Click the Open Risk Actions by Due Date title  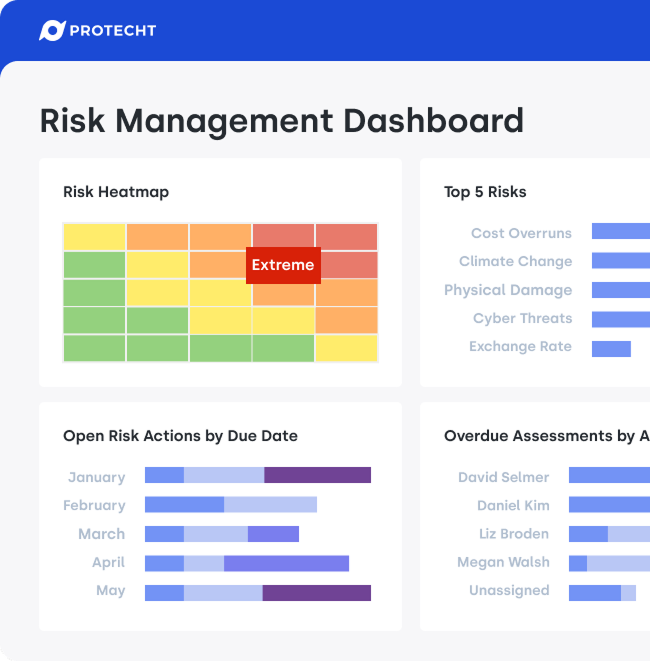pos(180,436)
